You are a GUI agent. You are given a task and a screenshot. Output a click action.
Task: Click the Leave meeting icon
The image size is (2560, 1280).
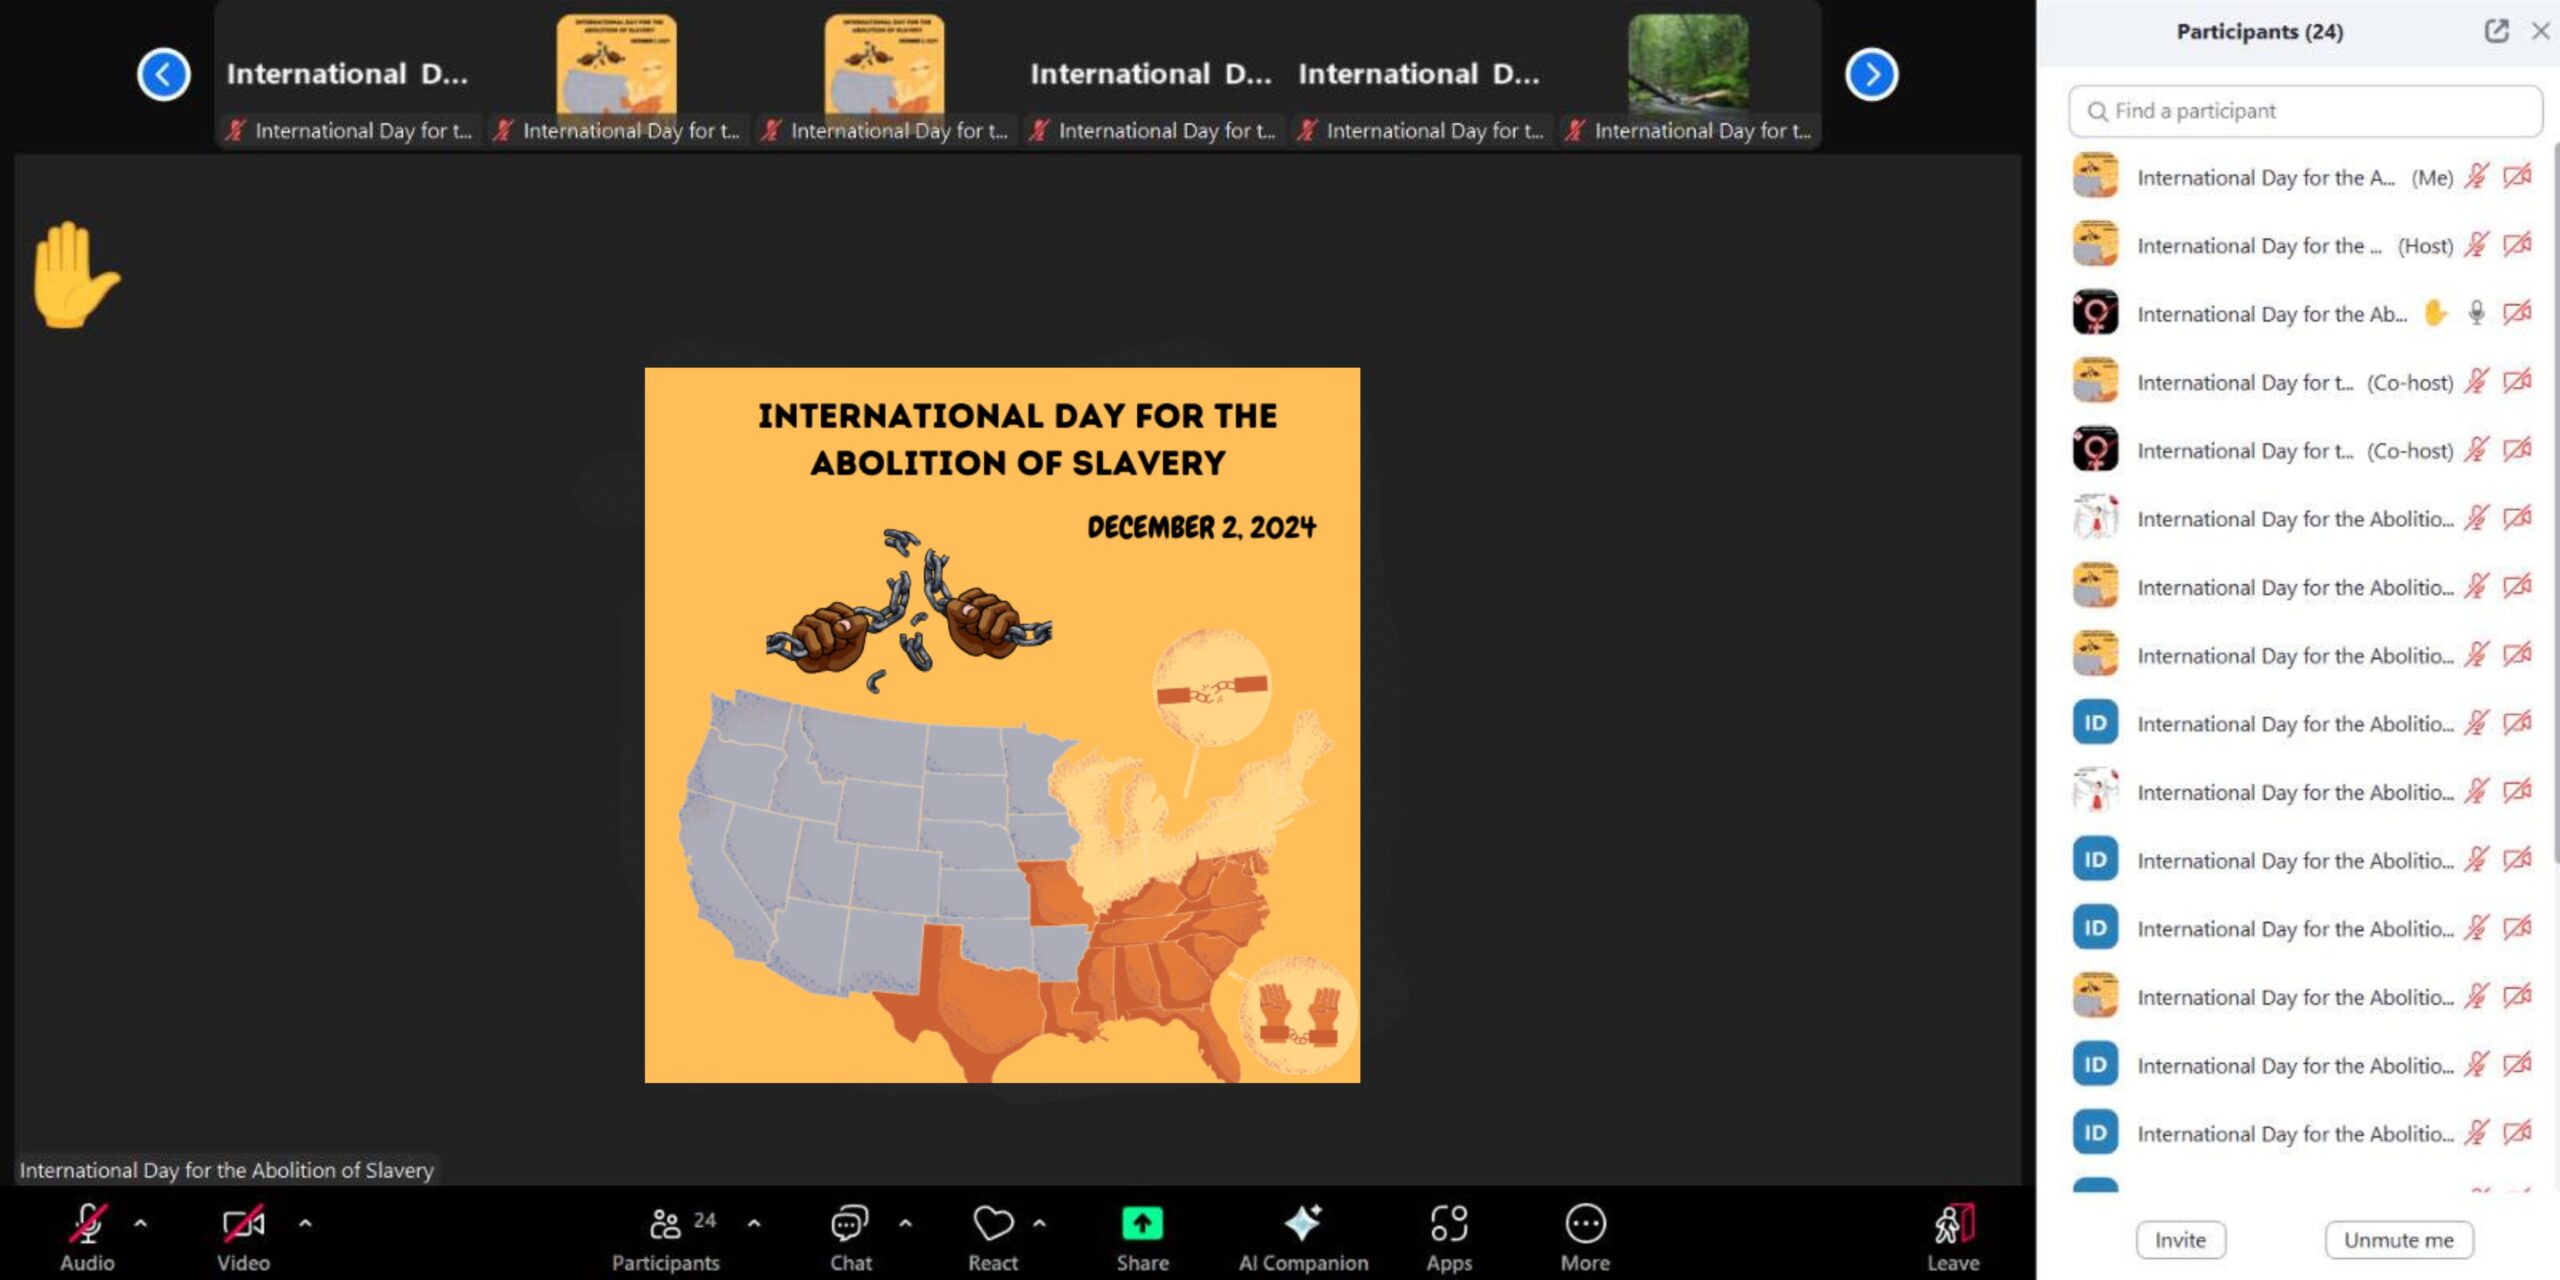[x=1952, y=1224]
